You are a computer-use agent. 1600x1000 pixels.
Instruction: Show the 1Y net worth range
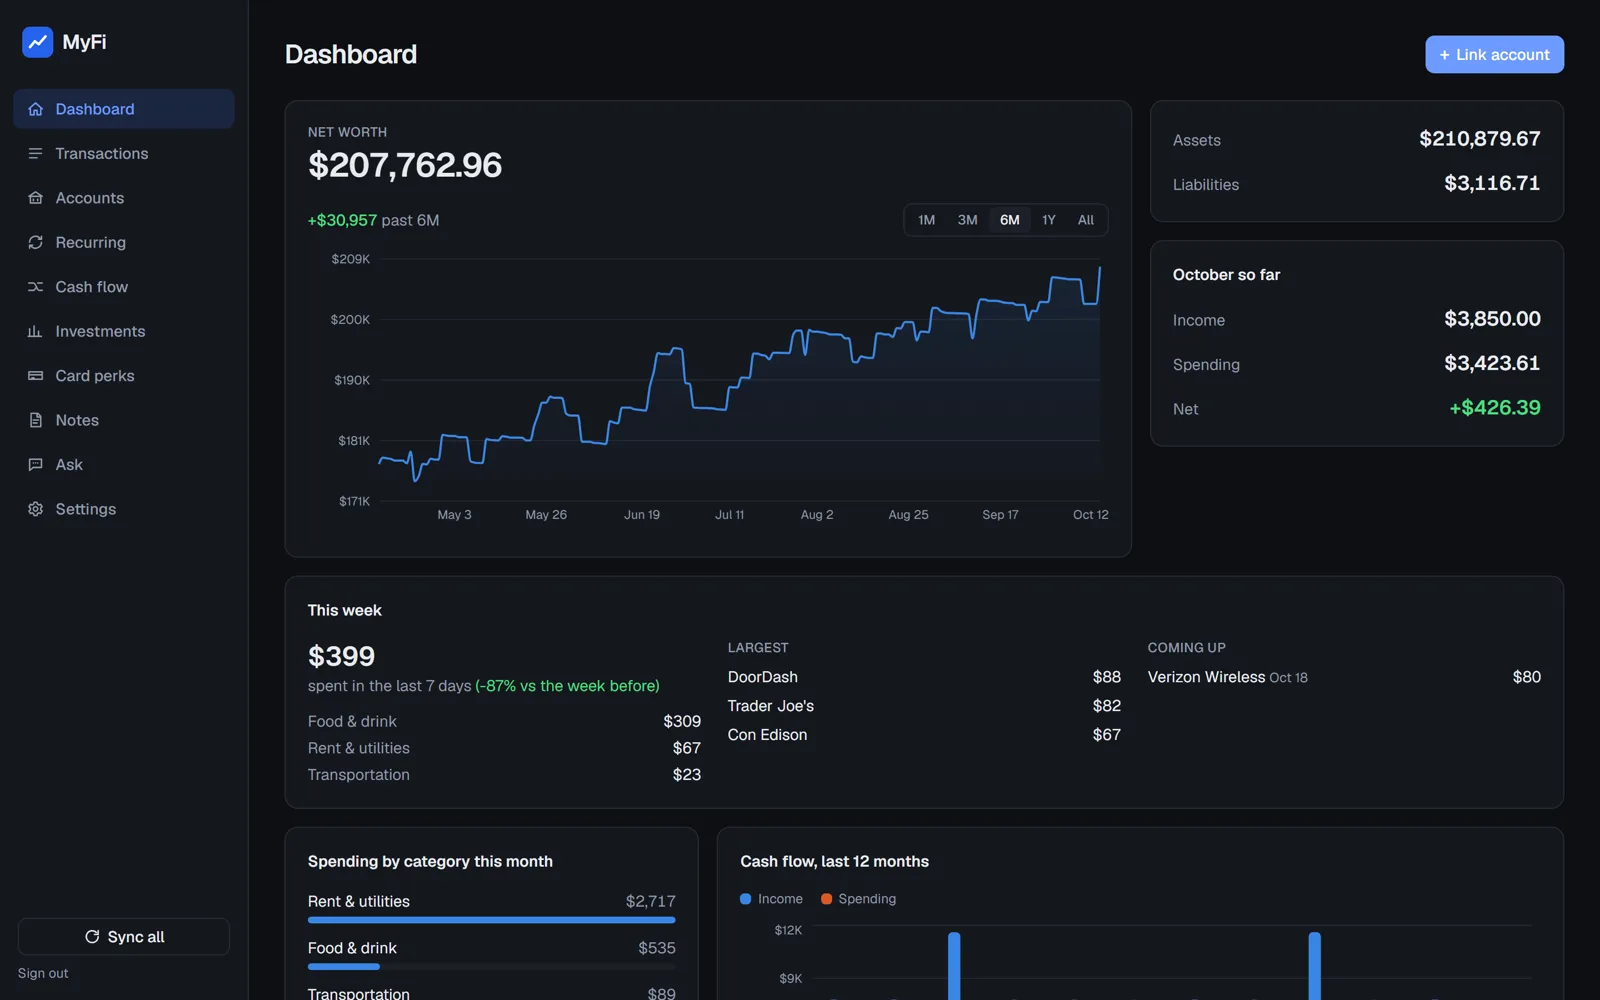coord(1049,220)
